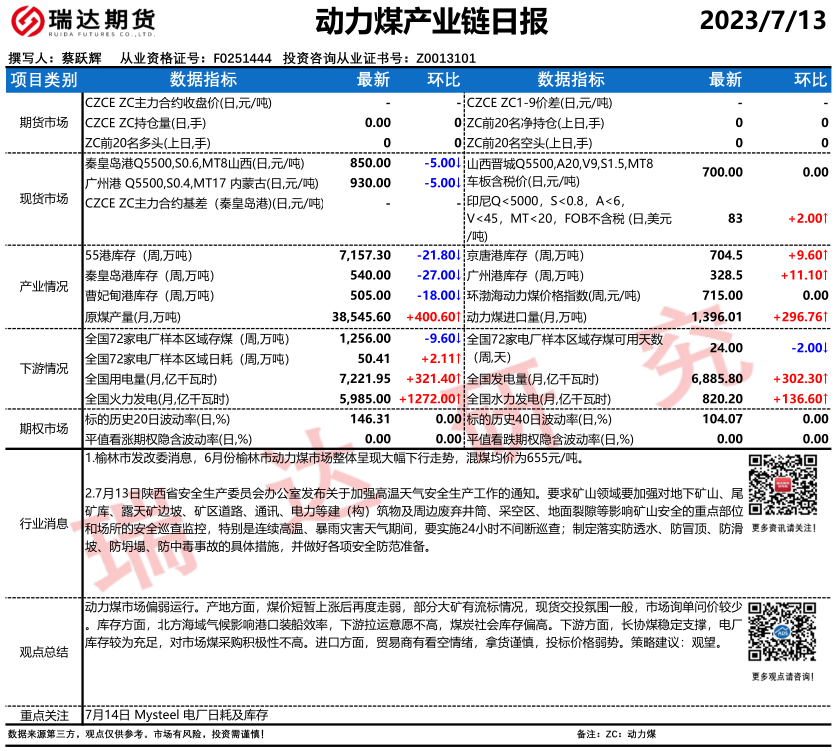Click the 重点关注 row label
Viewport: 836px width, 751px height.
pos(44,715)
